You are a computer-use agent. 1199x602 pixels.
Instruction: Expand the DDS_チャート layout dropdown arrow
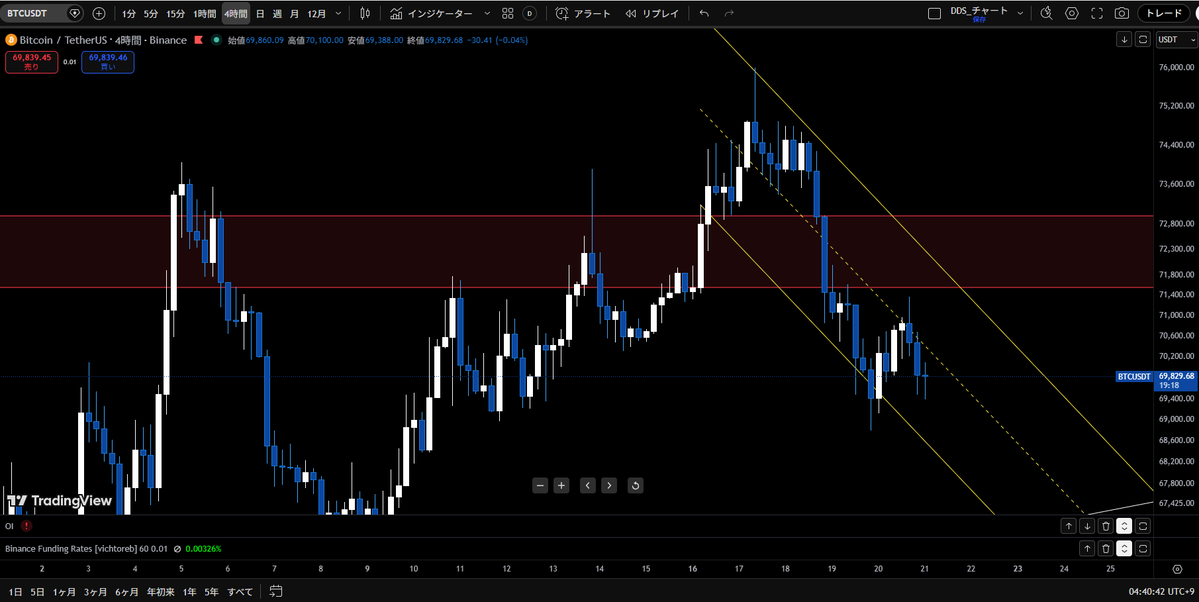(x=1020, y=14)
